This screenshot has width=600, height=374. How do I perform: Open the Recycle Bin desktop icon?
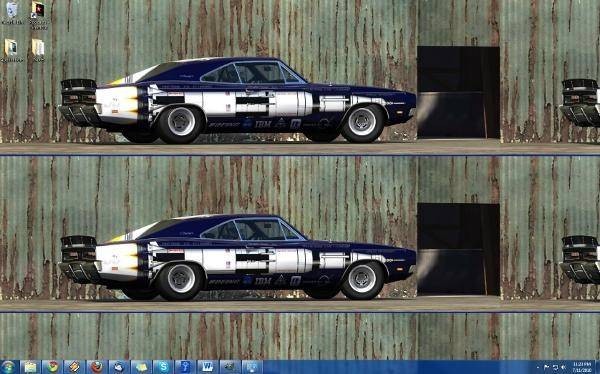[12, 14]
